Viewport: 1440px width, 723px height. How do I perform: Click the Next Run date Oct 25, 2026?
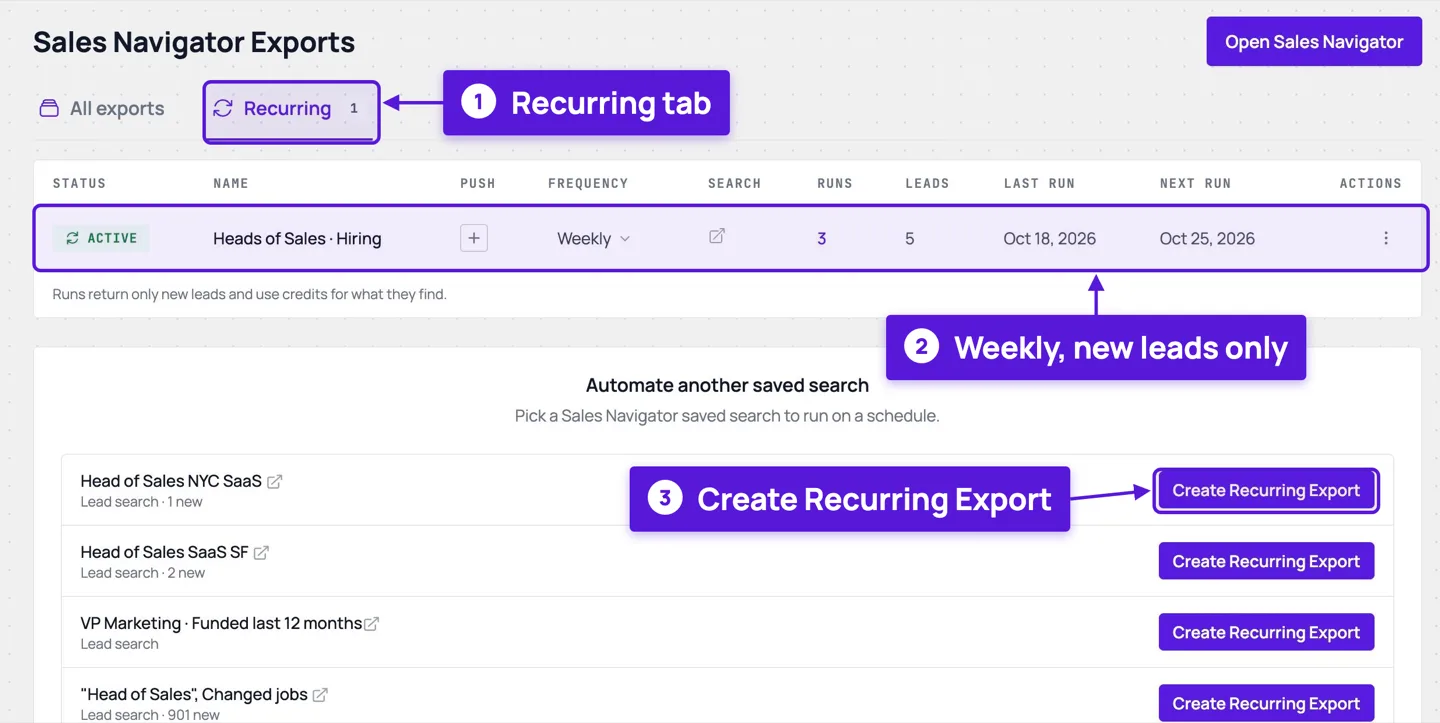1207,238
